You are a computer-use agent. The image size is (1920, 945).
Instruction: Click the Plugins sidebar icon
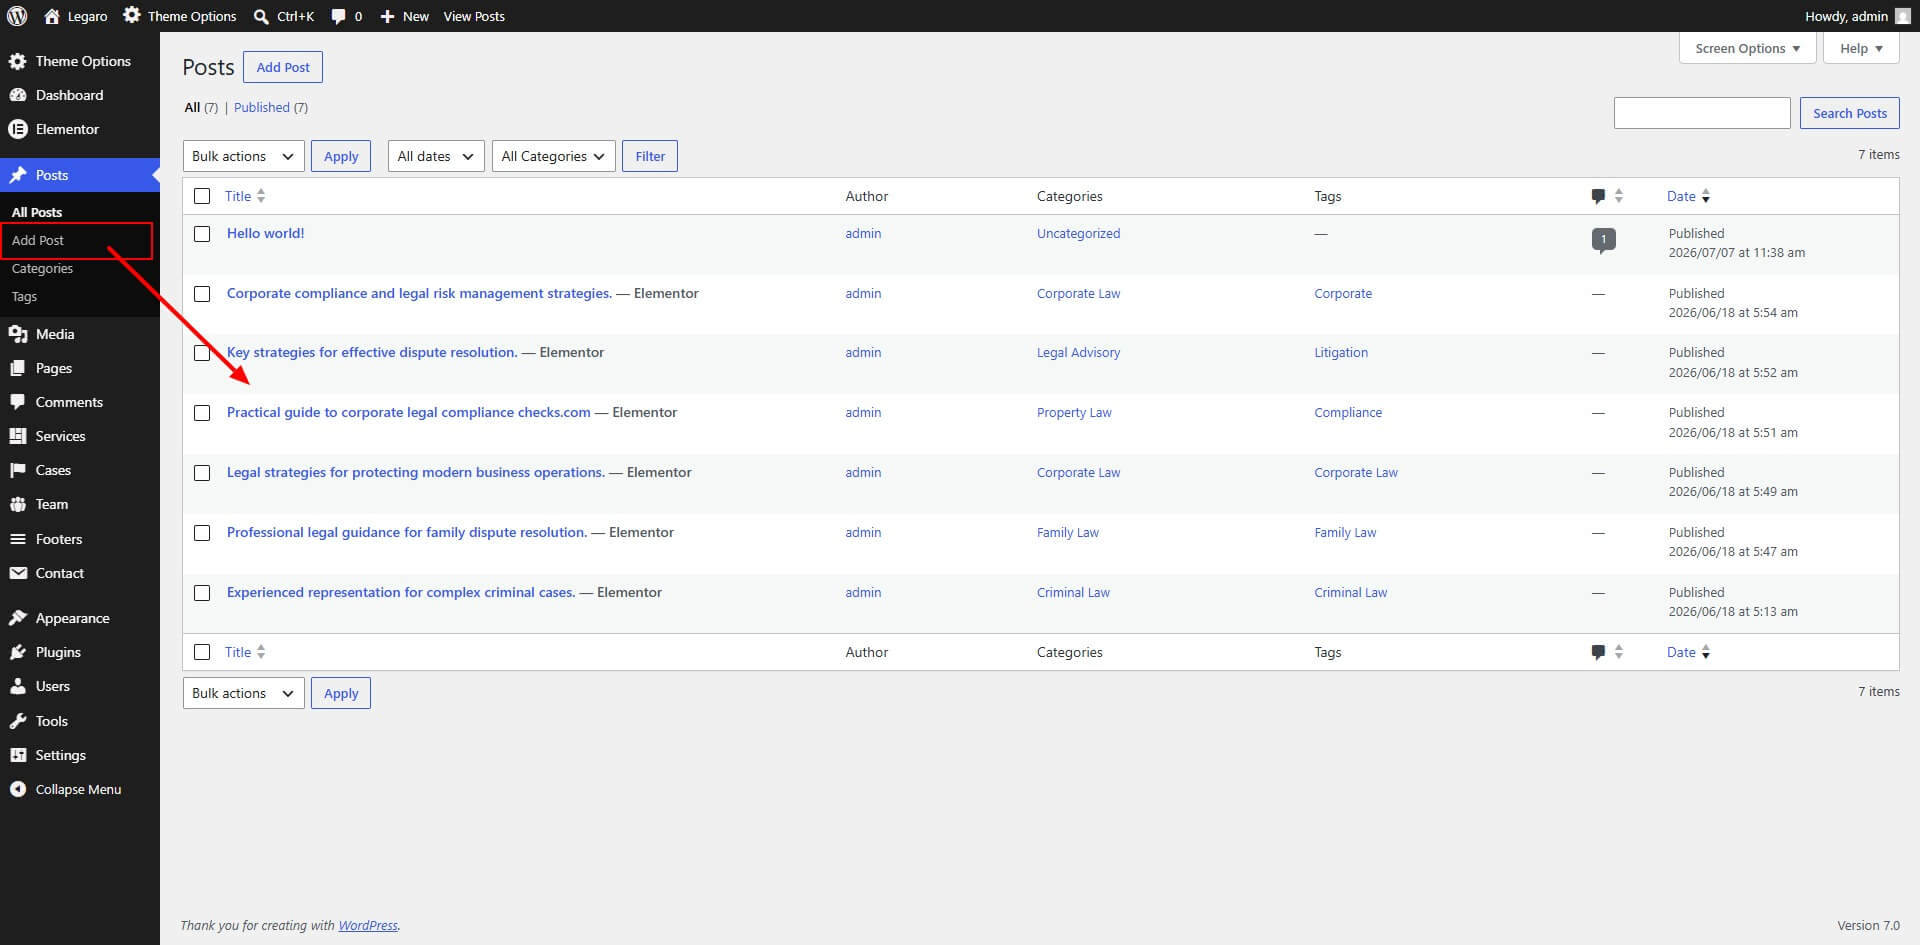pos(17,652)
